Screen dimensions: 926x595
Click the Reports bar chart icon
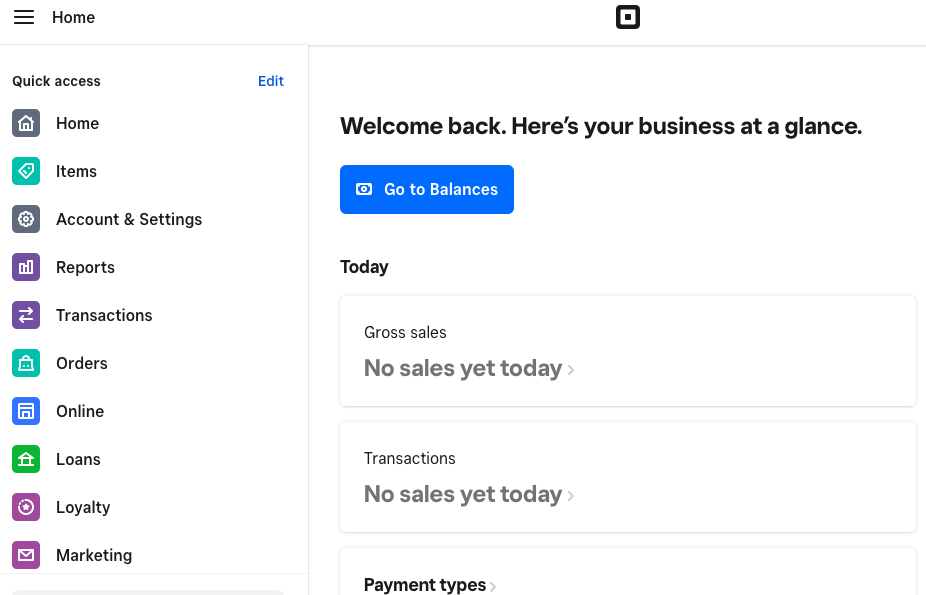[x=26, y=267]
